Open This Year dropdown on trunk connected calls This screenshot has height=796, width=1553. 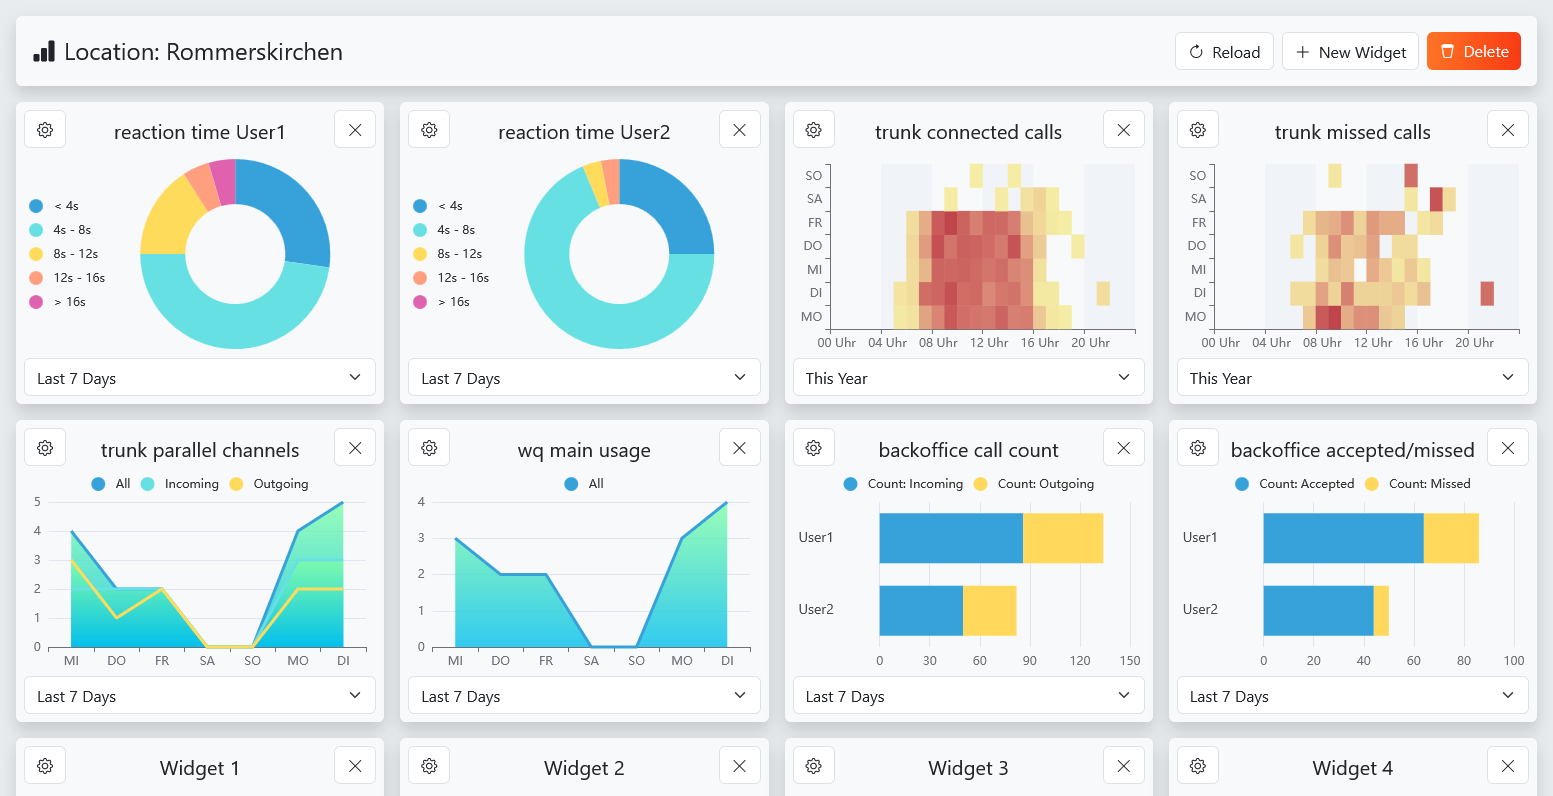tap(968, 378)
